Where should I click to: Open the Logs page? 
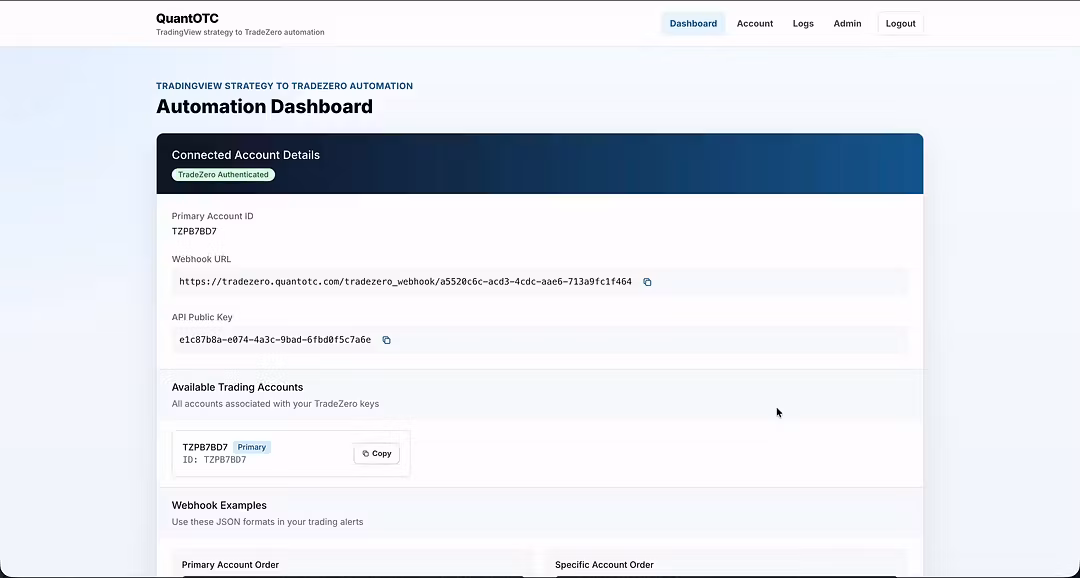(803, 23)
